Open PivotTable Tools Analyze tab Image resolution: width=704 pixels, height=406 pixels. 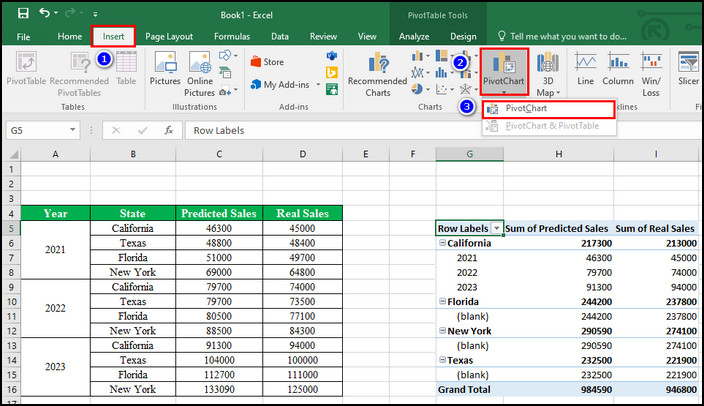point(414,37)
